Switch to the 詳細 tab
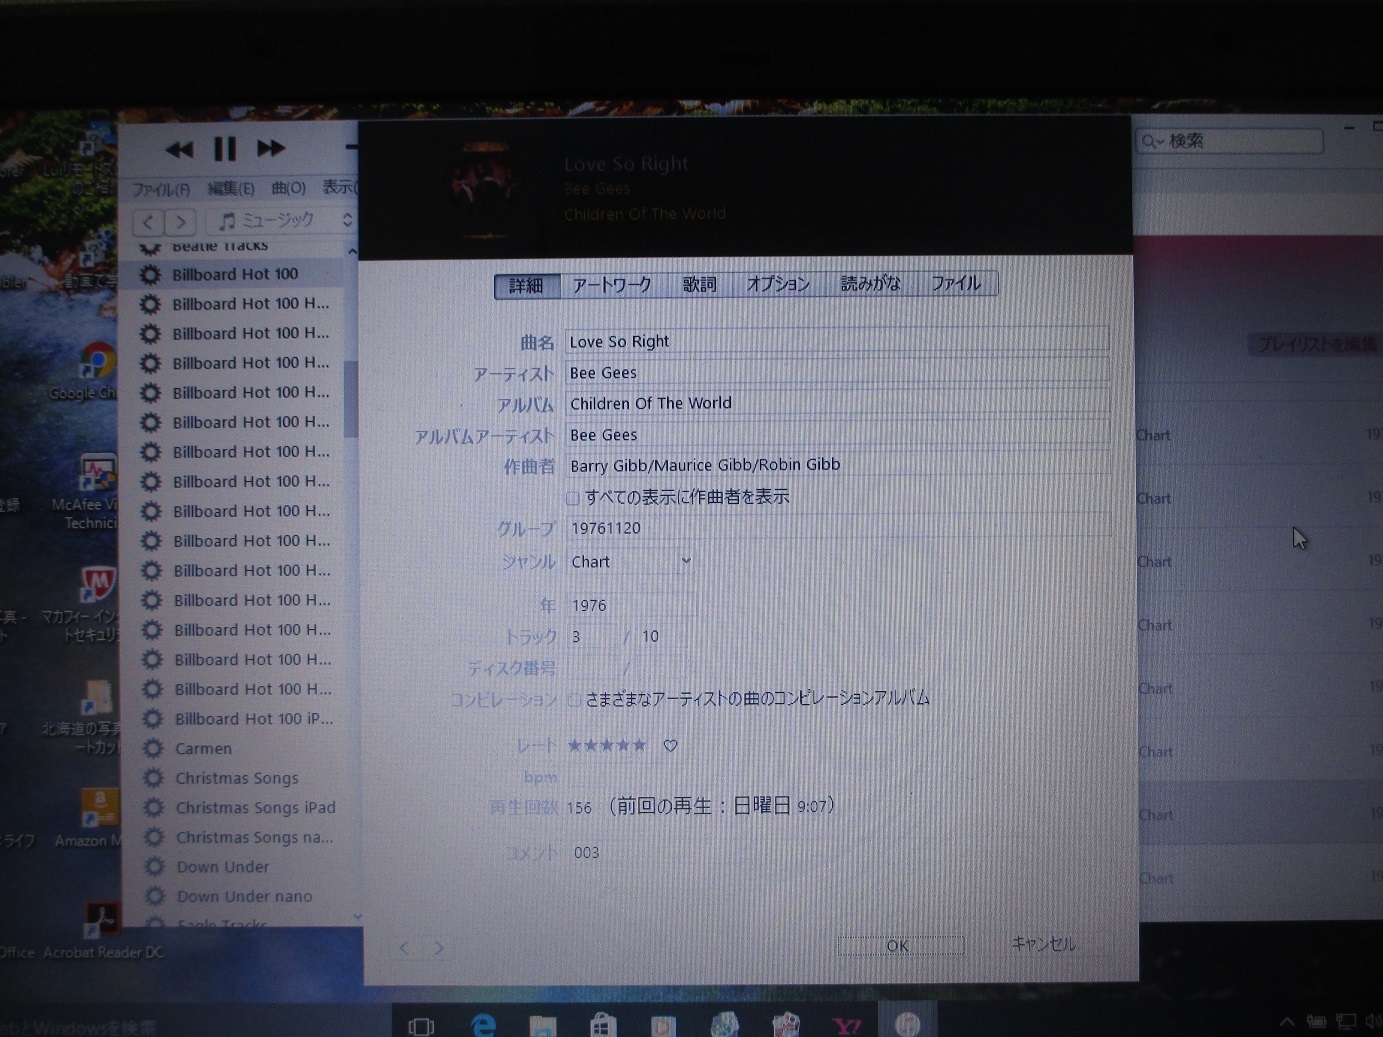 coord(527,286)
